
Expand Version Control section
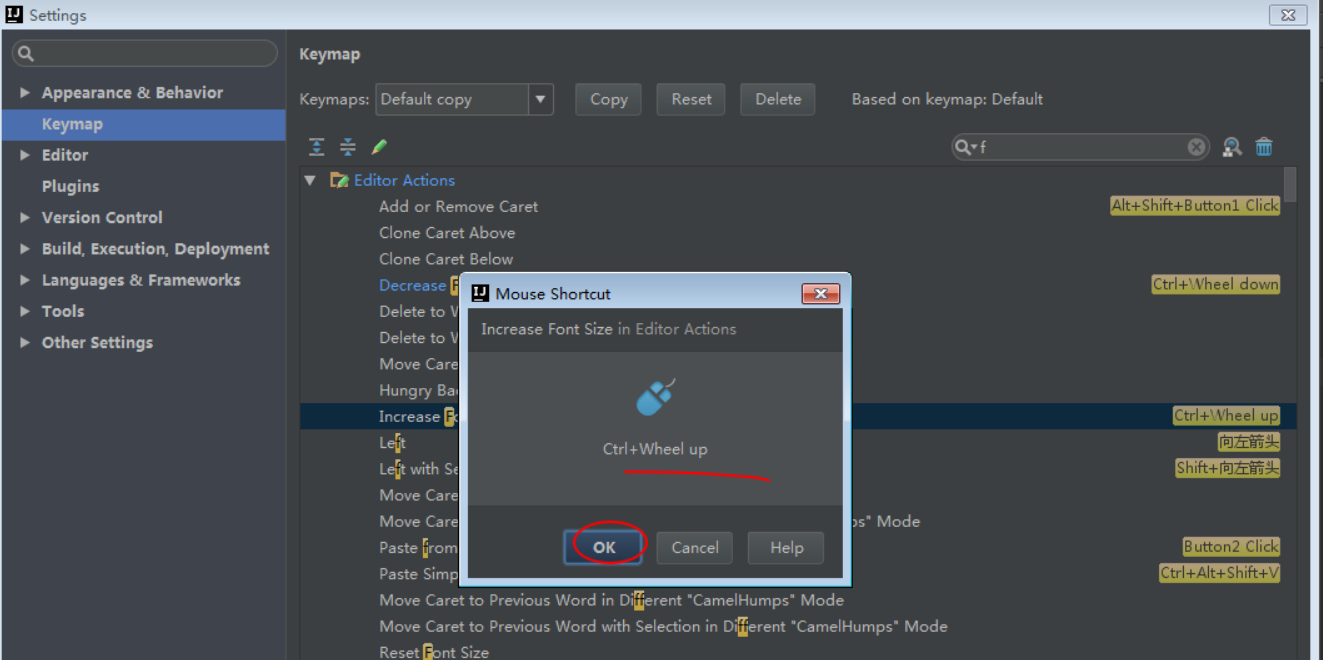tap(25, 217)
